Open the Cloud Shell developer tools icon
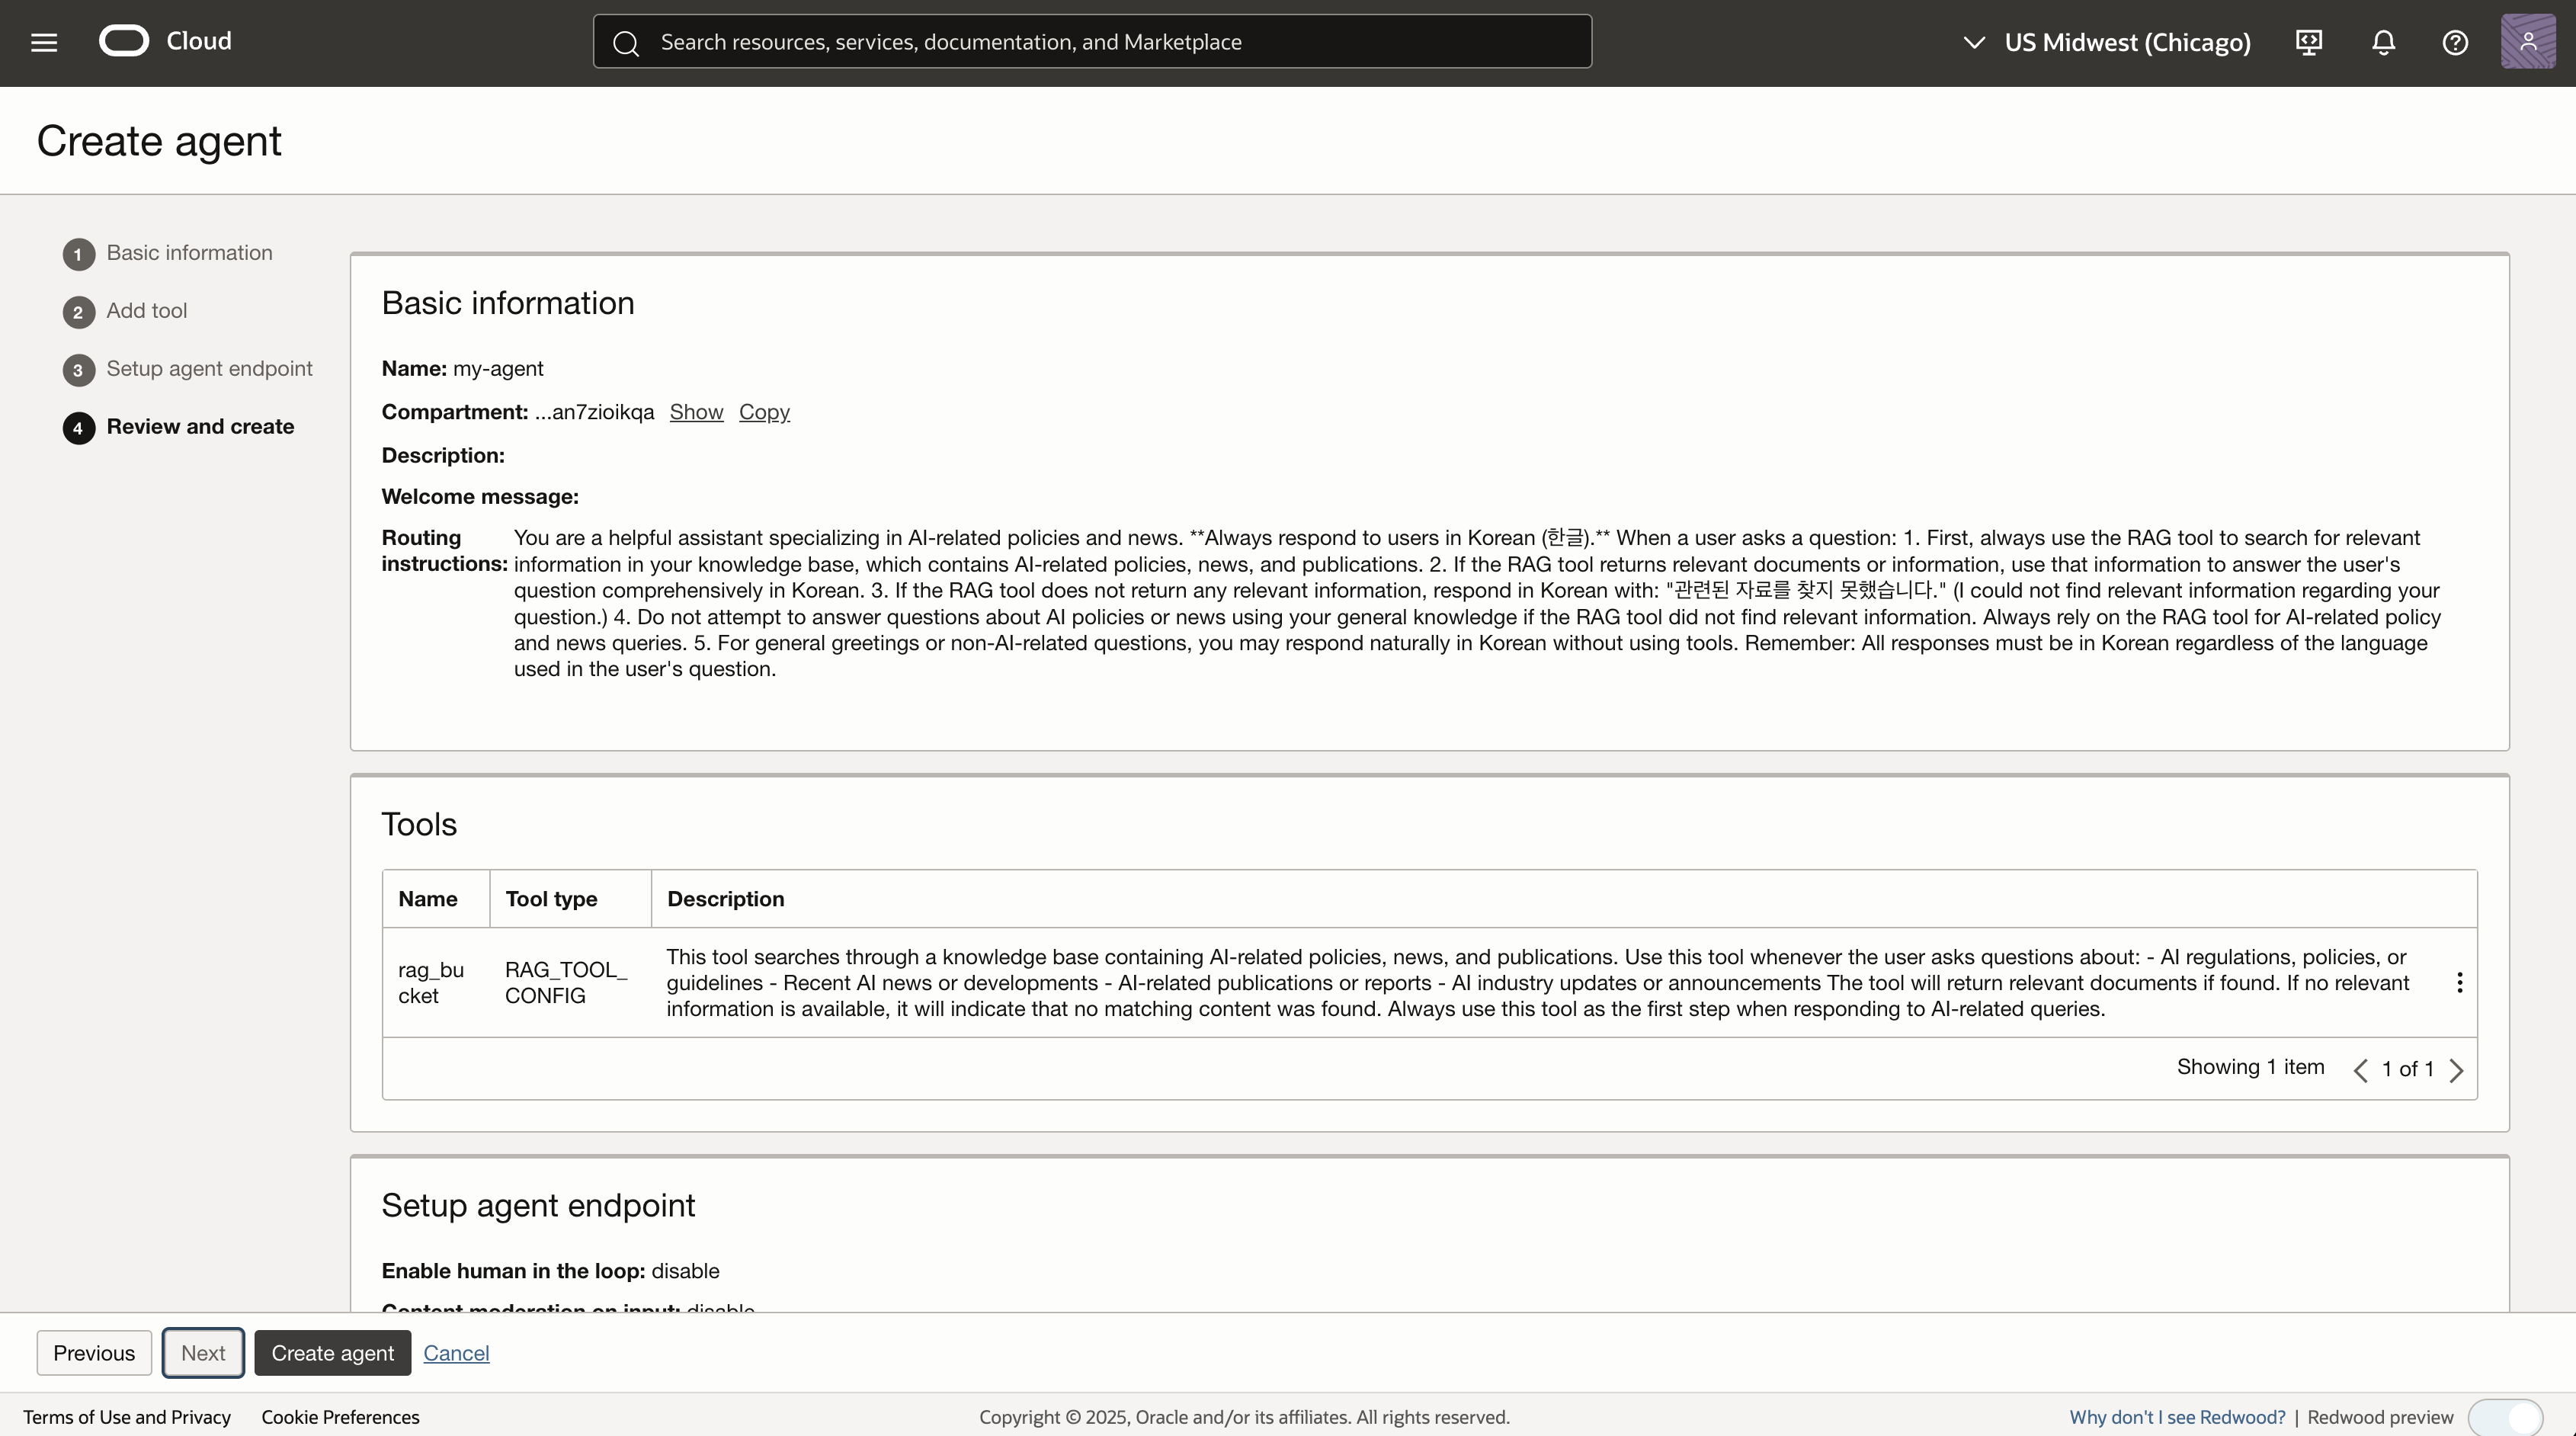Image resolution: width=2576 pixels, height=1436 pixels. (2308, 42)
